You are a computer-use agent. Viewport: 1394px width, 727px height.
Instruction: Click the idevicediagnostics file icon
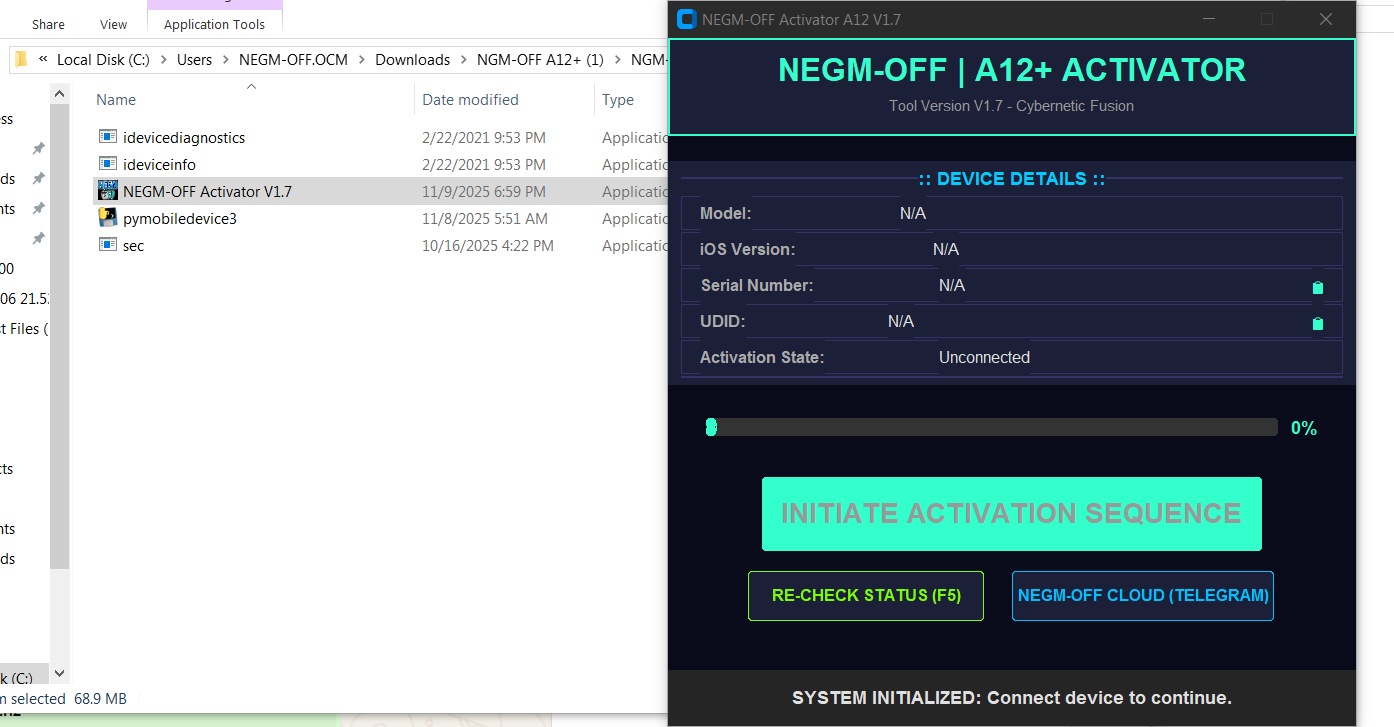(x=108, y=137)
